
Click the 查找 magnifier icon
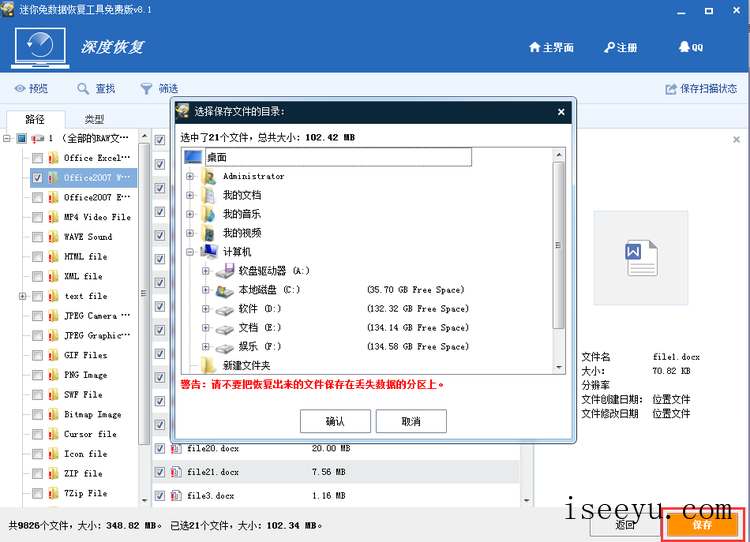point(83,88)
